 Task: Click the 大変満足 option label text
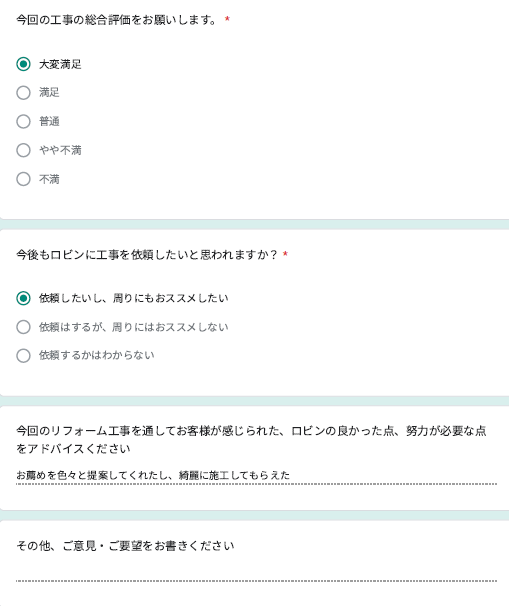(60, 64)
